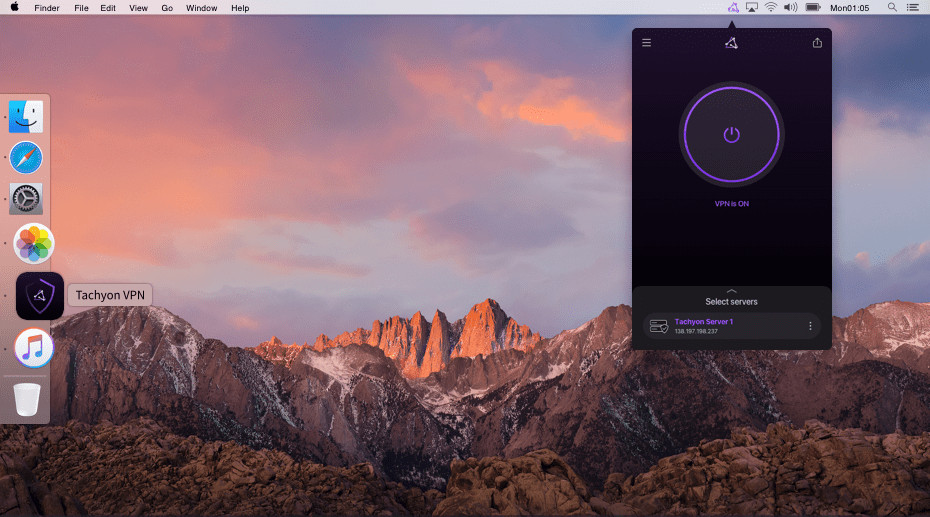The height and width of the screenshot is (517, 930).
Task: Open Photos app from the dock
Action: click(33, 243)
